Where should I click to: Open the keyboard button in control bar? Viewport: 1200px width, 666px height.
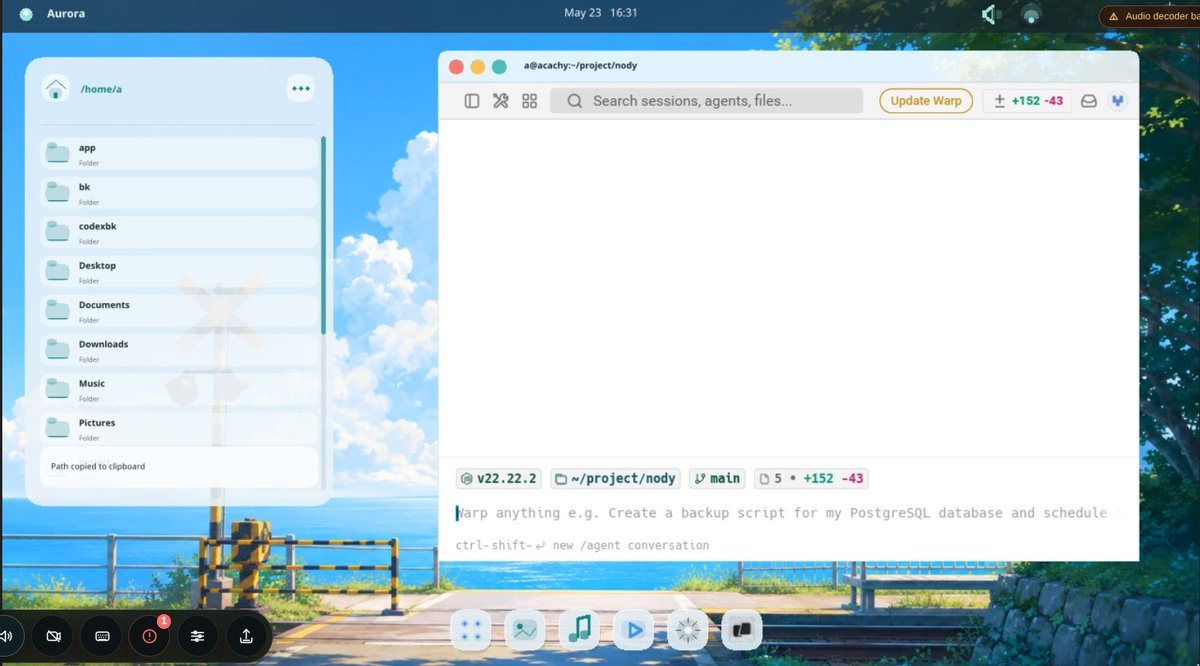[102, 636]
